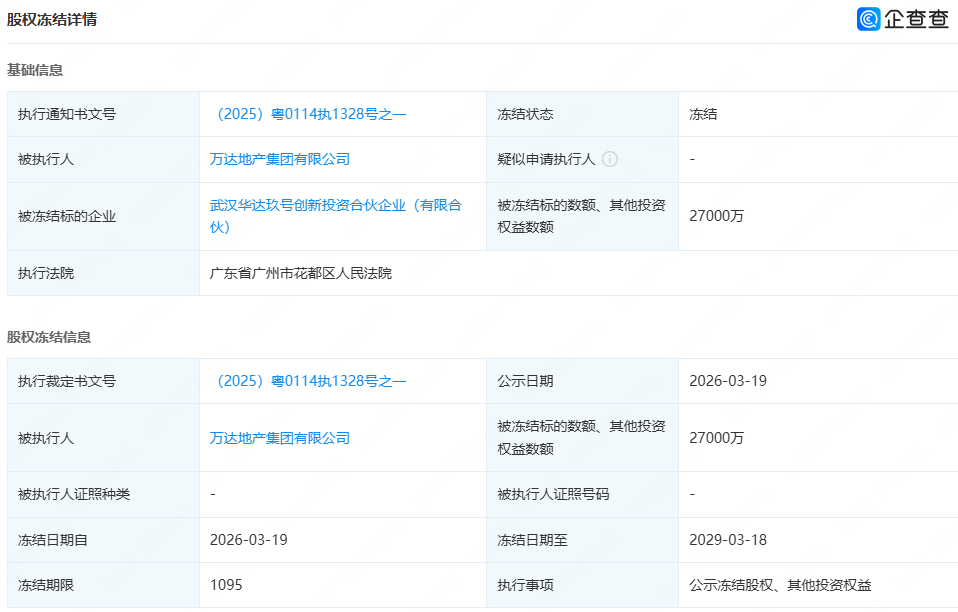This screenshot has width=958, height=612.
Task: Click the 冻结日期自 value 2026-03-19
Action: 249,540
